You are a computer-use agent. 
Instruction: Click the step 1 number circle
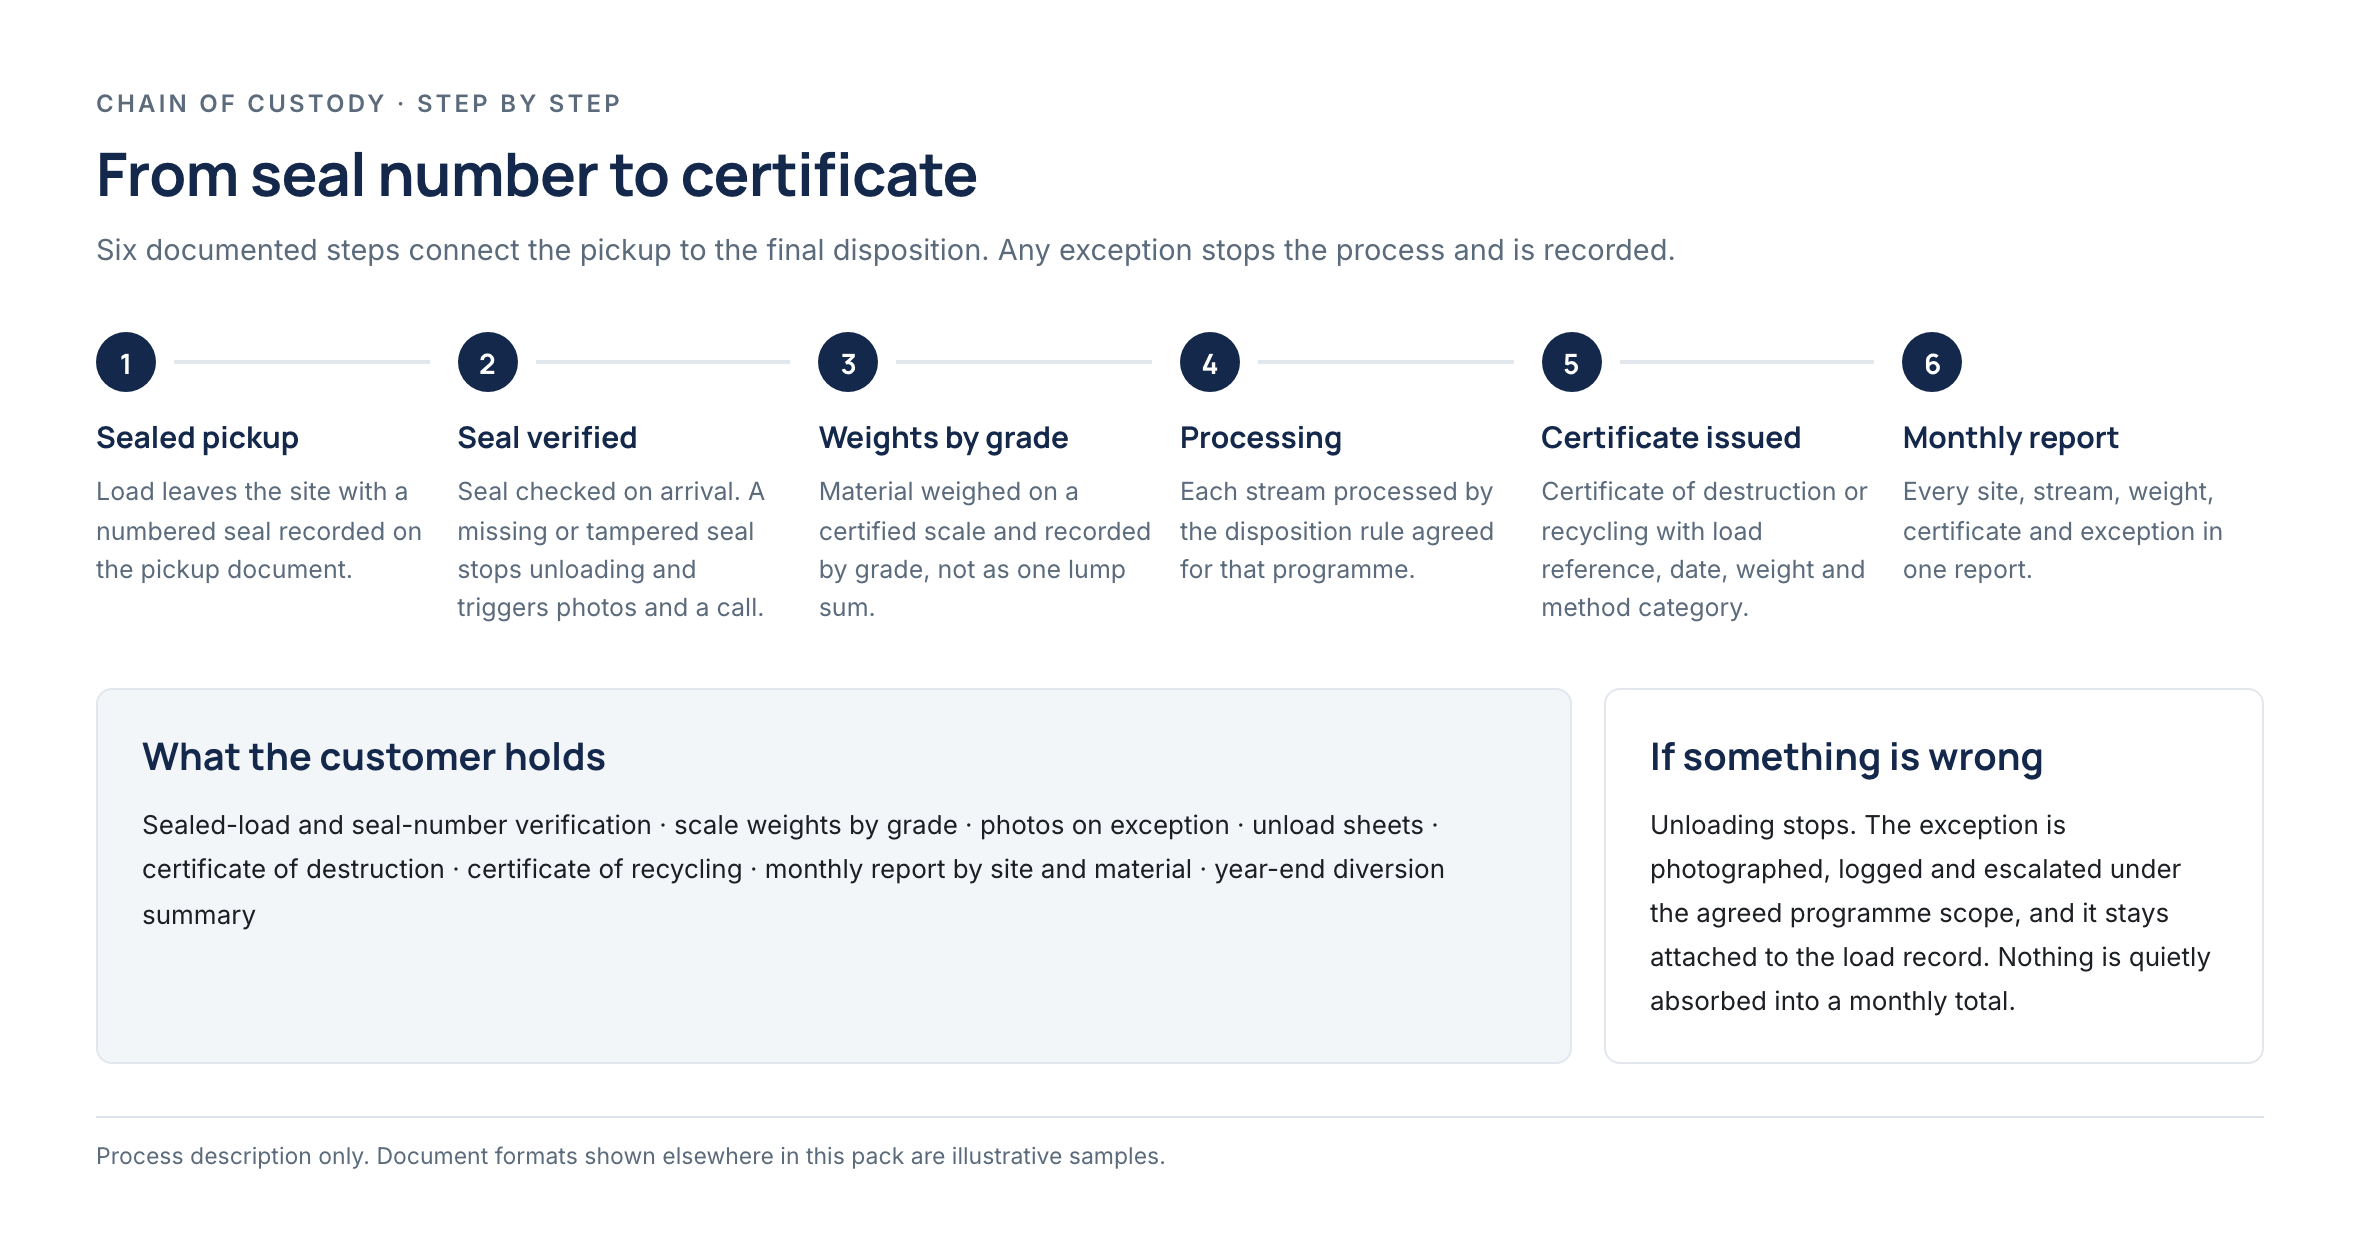(126, 362)
